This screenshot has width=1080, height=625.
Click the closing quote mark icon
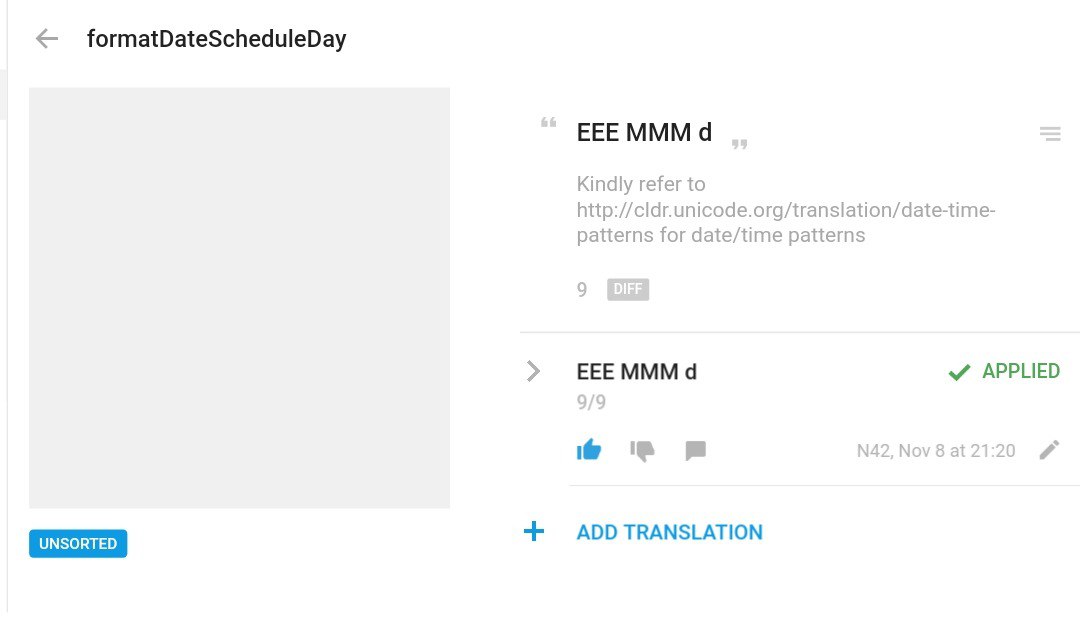coord(740,144)
